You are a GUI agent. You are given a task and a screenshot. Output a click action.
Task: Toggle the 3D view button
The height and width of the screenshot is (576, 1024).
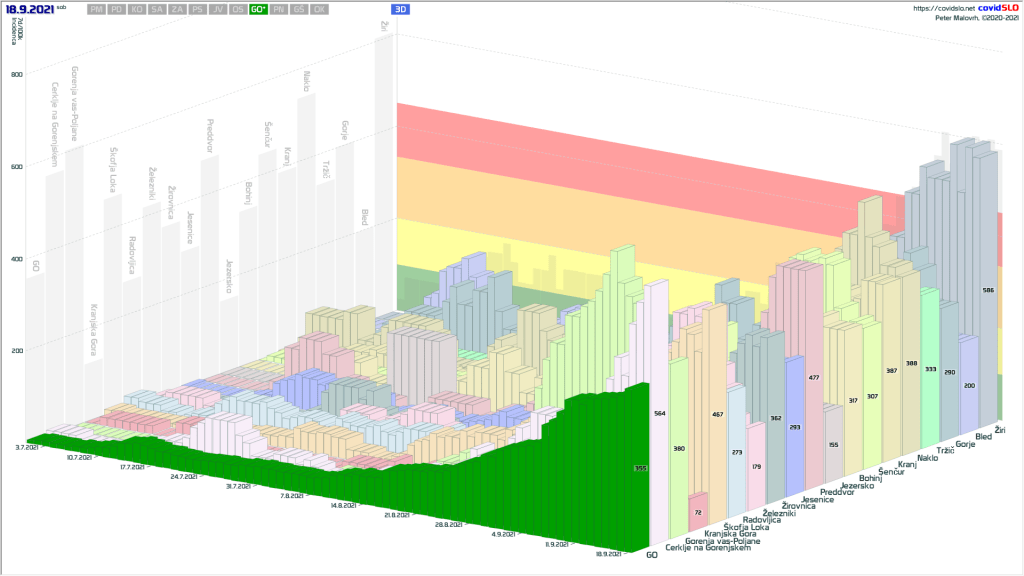pyautogui.click(x=401, y=9)
